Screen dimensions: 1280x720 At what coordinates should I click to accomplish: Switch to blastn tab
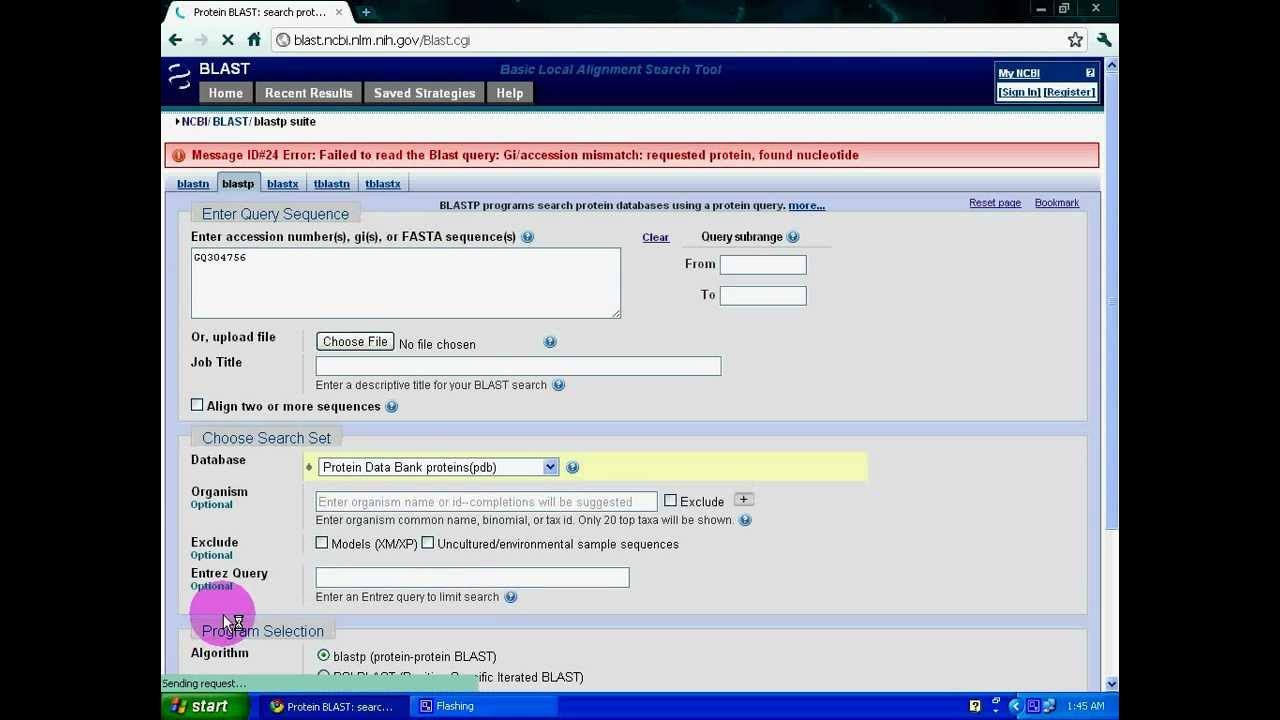click(x=193, y=184)
